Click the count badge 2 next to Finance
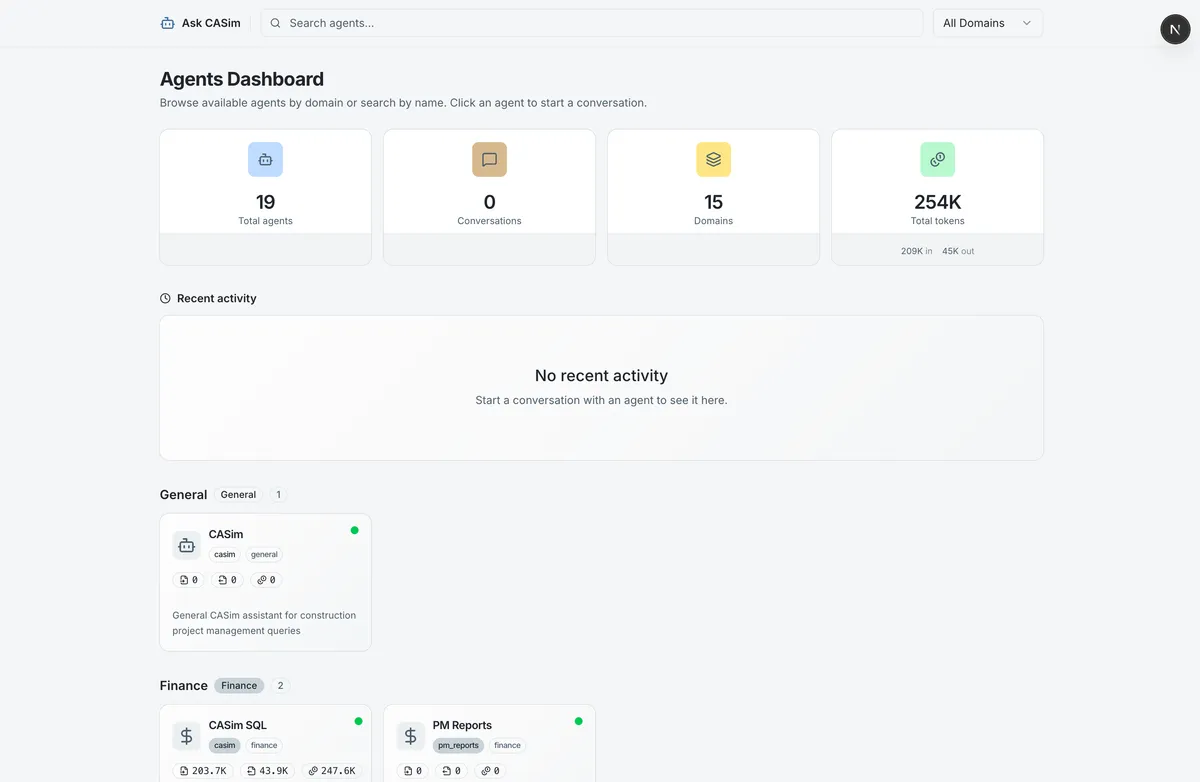This screenshot has height=782, width=1200. pos(280,686)
